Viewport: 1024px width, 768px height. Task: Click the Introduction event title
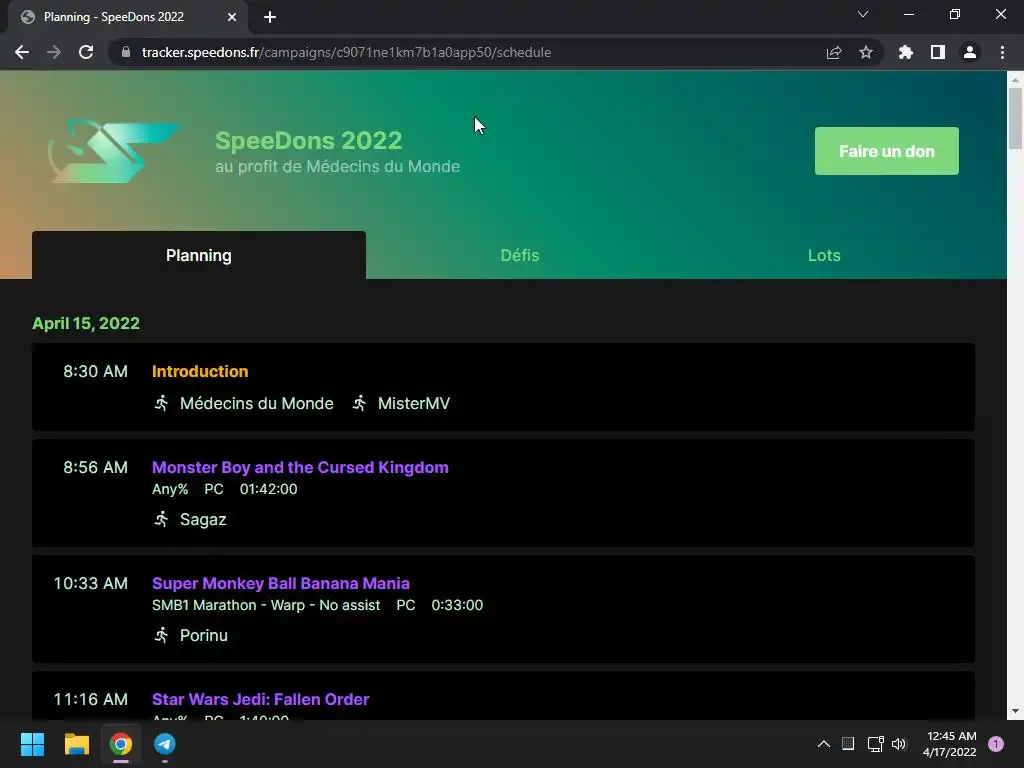200,371
